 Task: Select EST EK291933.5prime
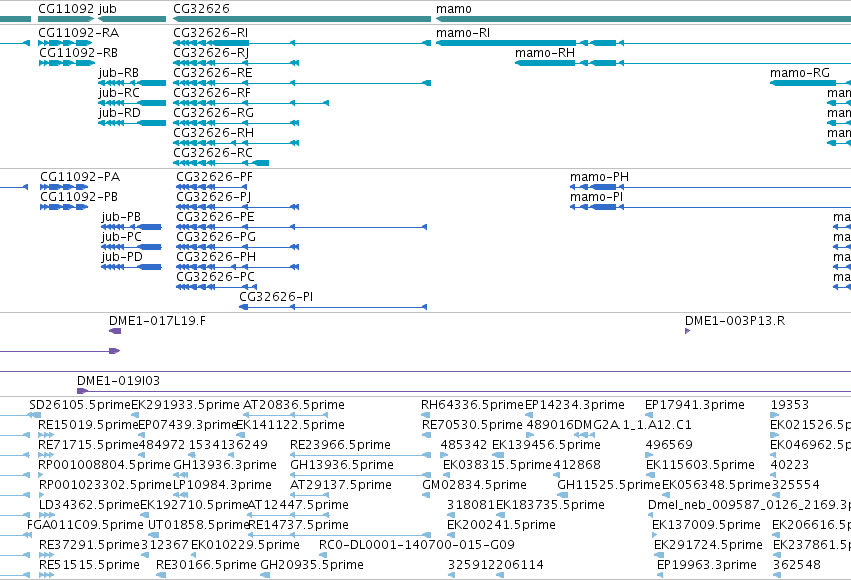(186, 405)
